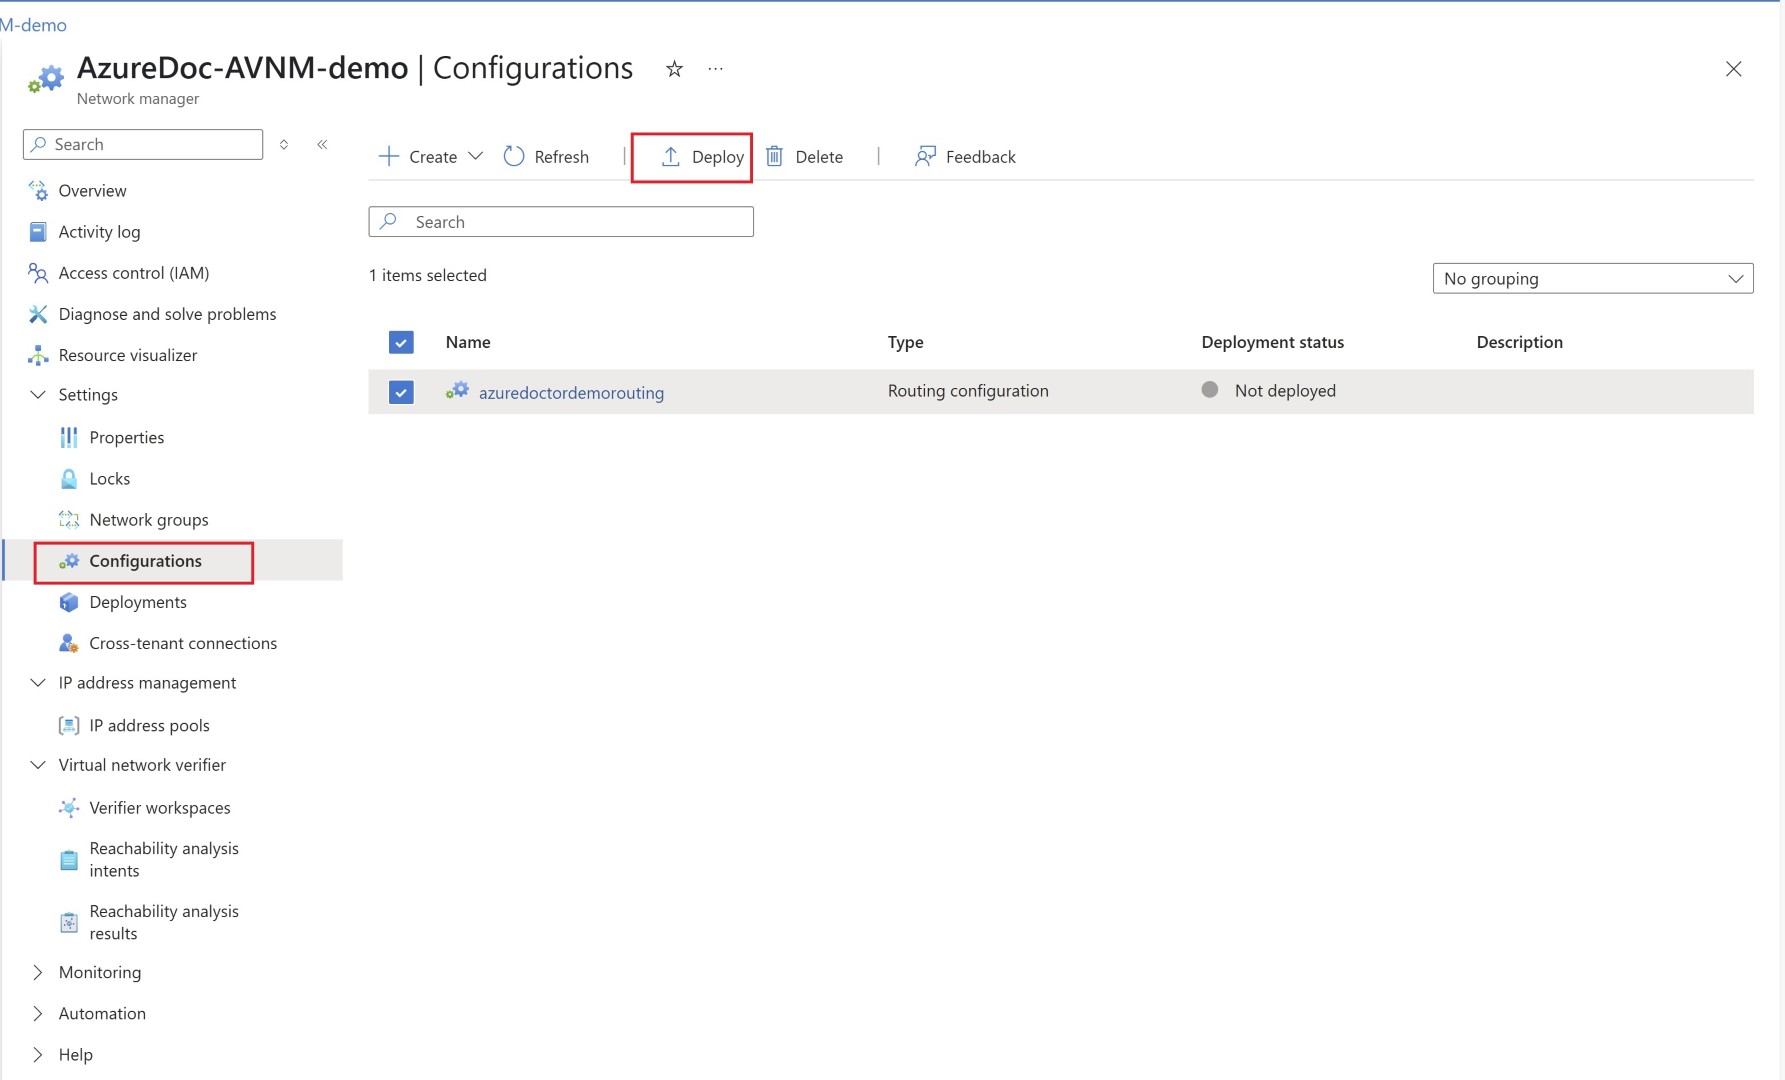The height and width of the screenshot is (1080, 1785).
Task: Click the Delete trash can icon
Action: point(774,156)
